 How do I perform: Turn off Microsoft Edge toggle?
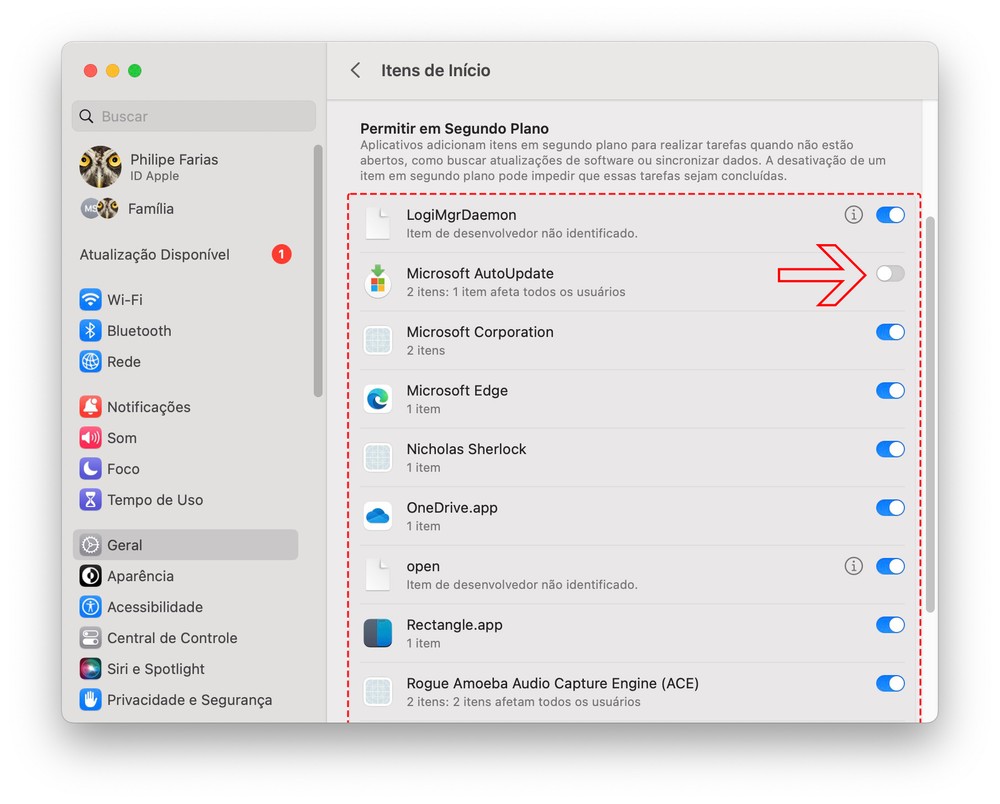890,391
